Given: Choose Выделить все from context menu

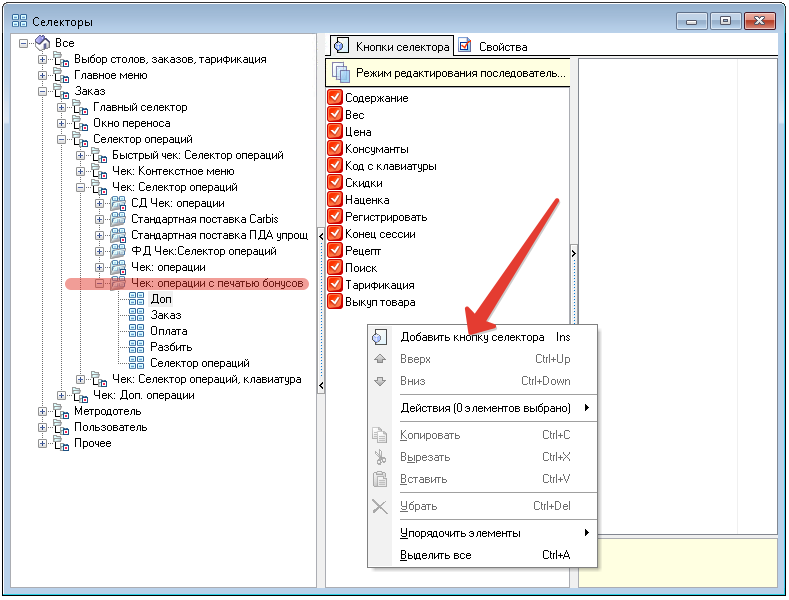Looking at the screenshot, I should (483, 555).
